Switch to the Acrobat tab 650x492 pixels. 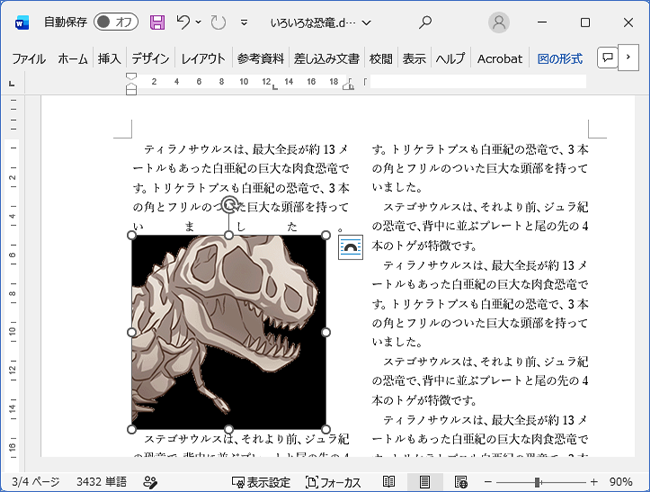[500, 59]
